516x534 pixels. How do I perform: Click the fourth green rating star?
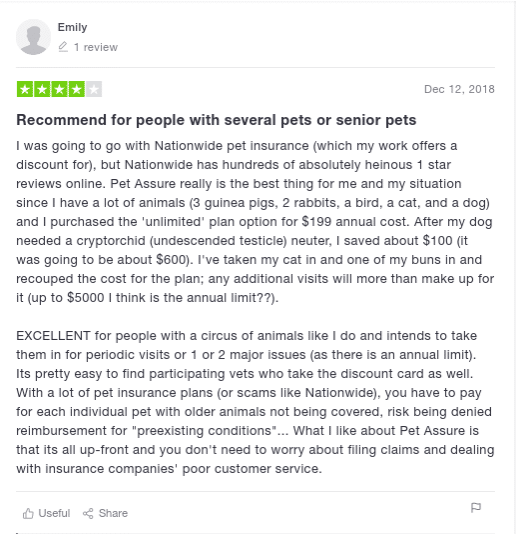tap(77, 89)
